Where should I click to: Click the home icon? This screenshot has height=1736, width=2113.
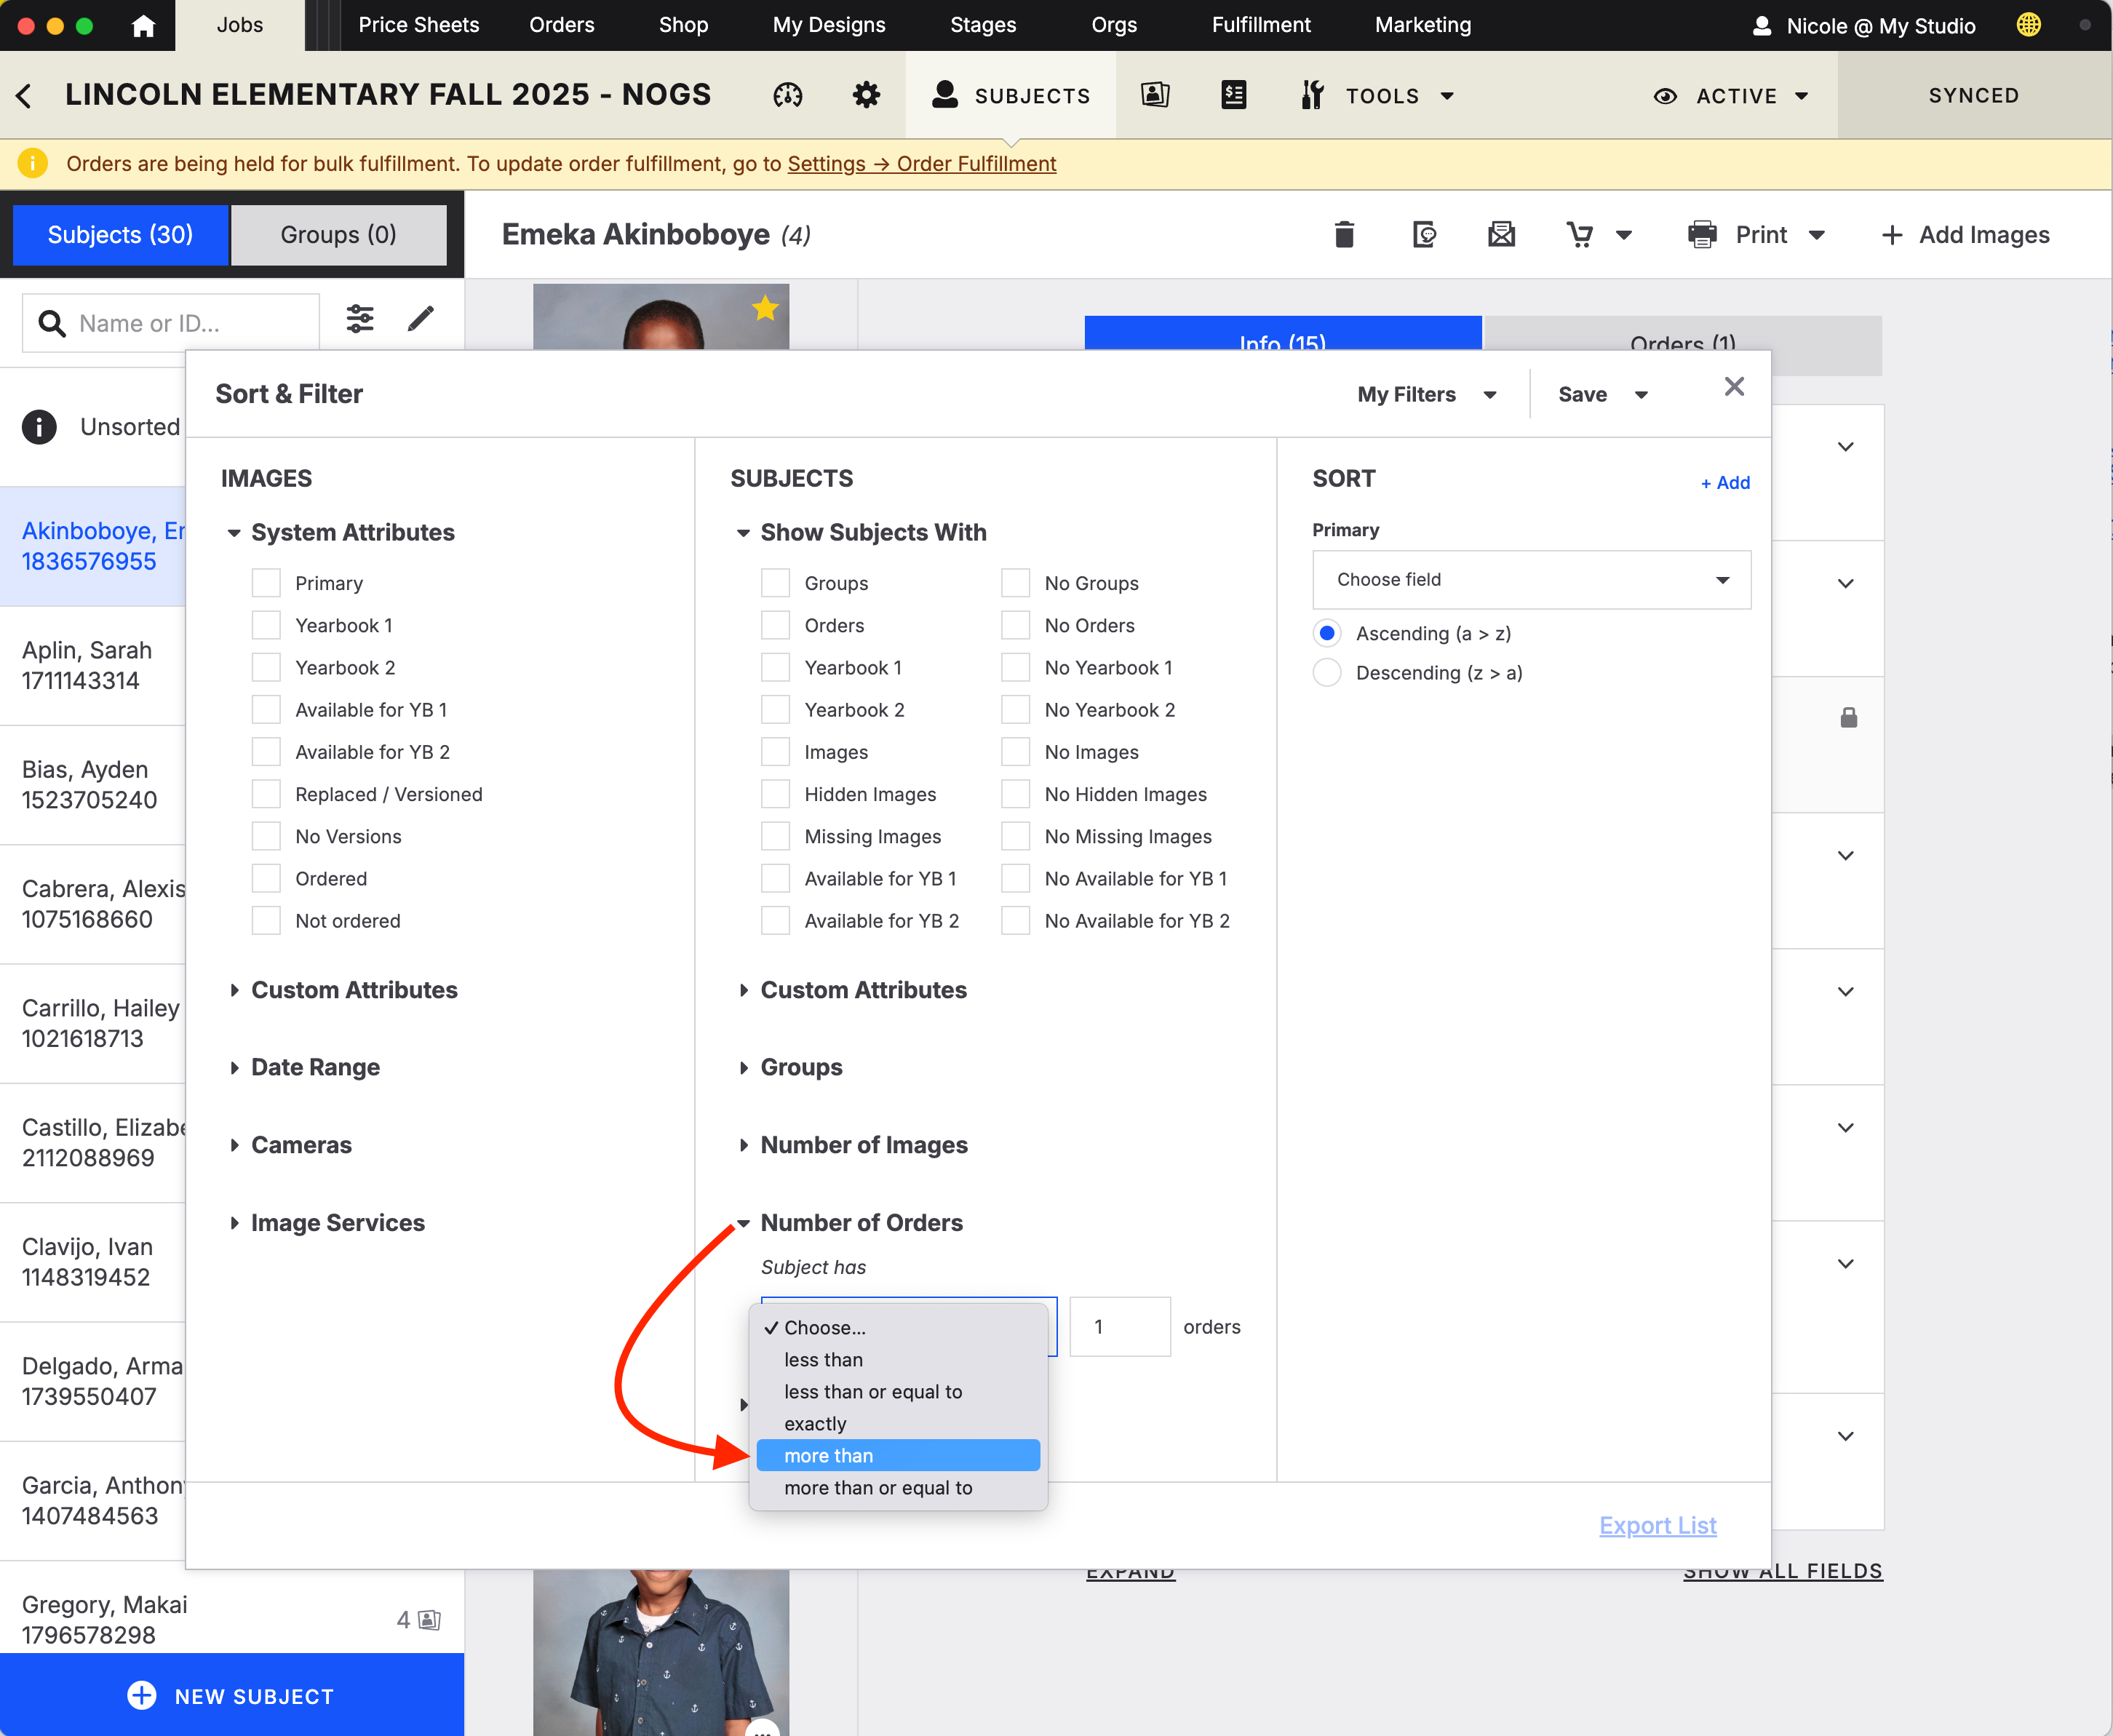(143, 25)
